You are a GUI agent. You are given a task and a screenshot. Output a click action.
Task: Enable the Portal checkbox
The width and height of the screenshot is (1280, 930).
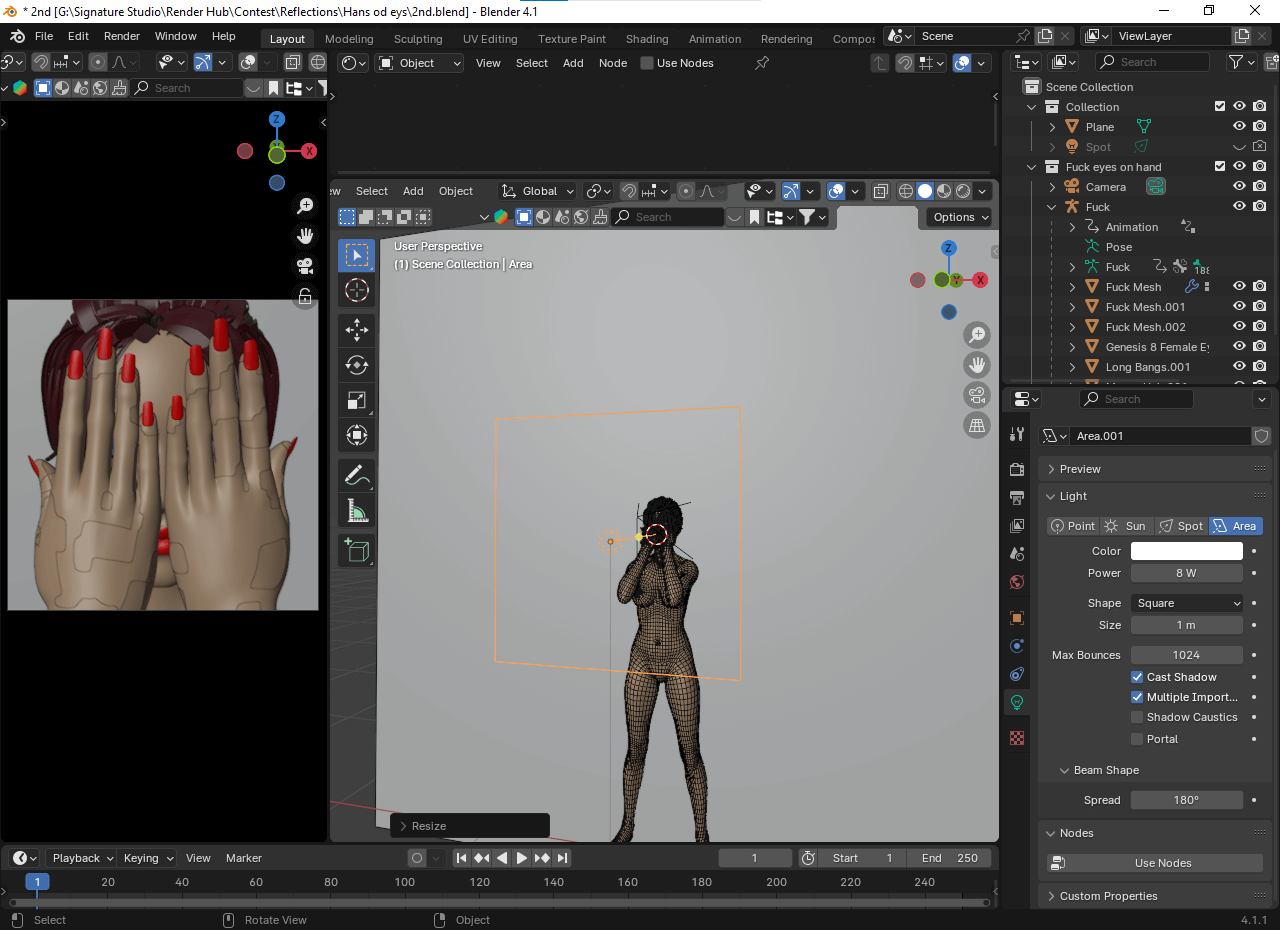(1137, 739)
